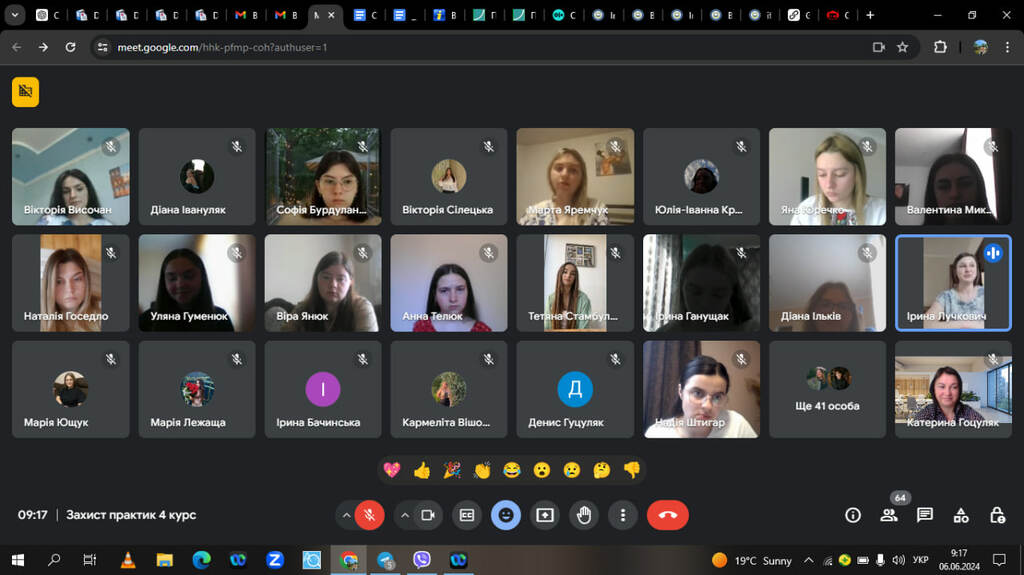Click the yellow icon at top left of meeting
The image size is (1024, 575).
pos(25,91)
